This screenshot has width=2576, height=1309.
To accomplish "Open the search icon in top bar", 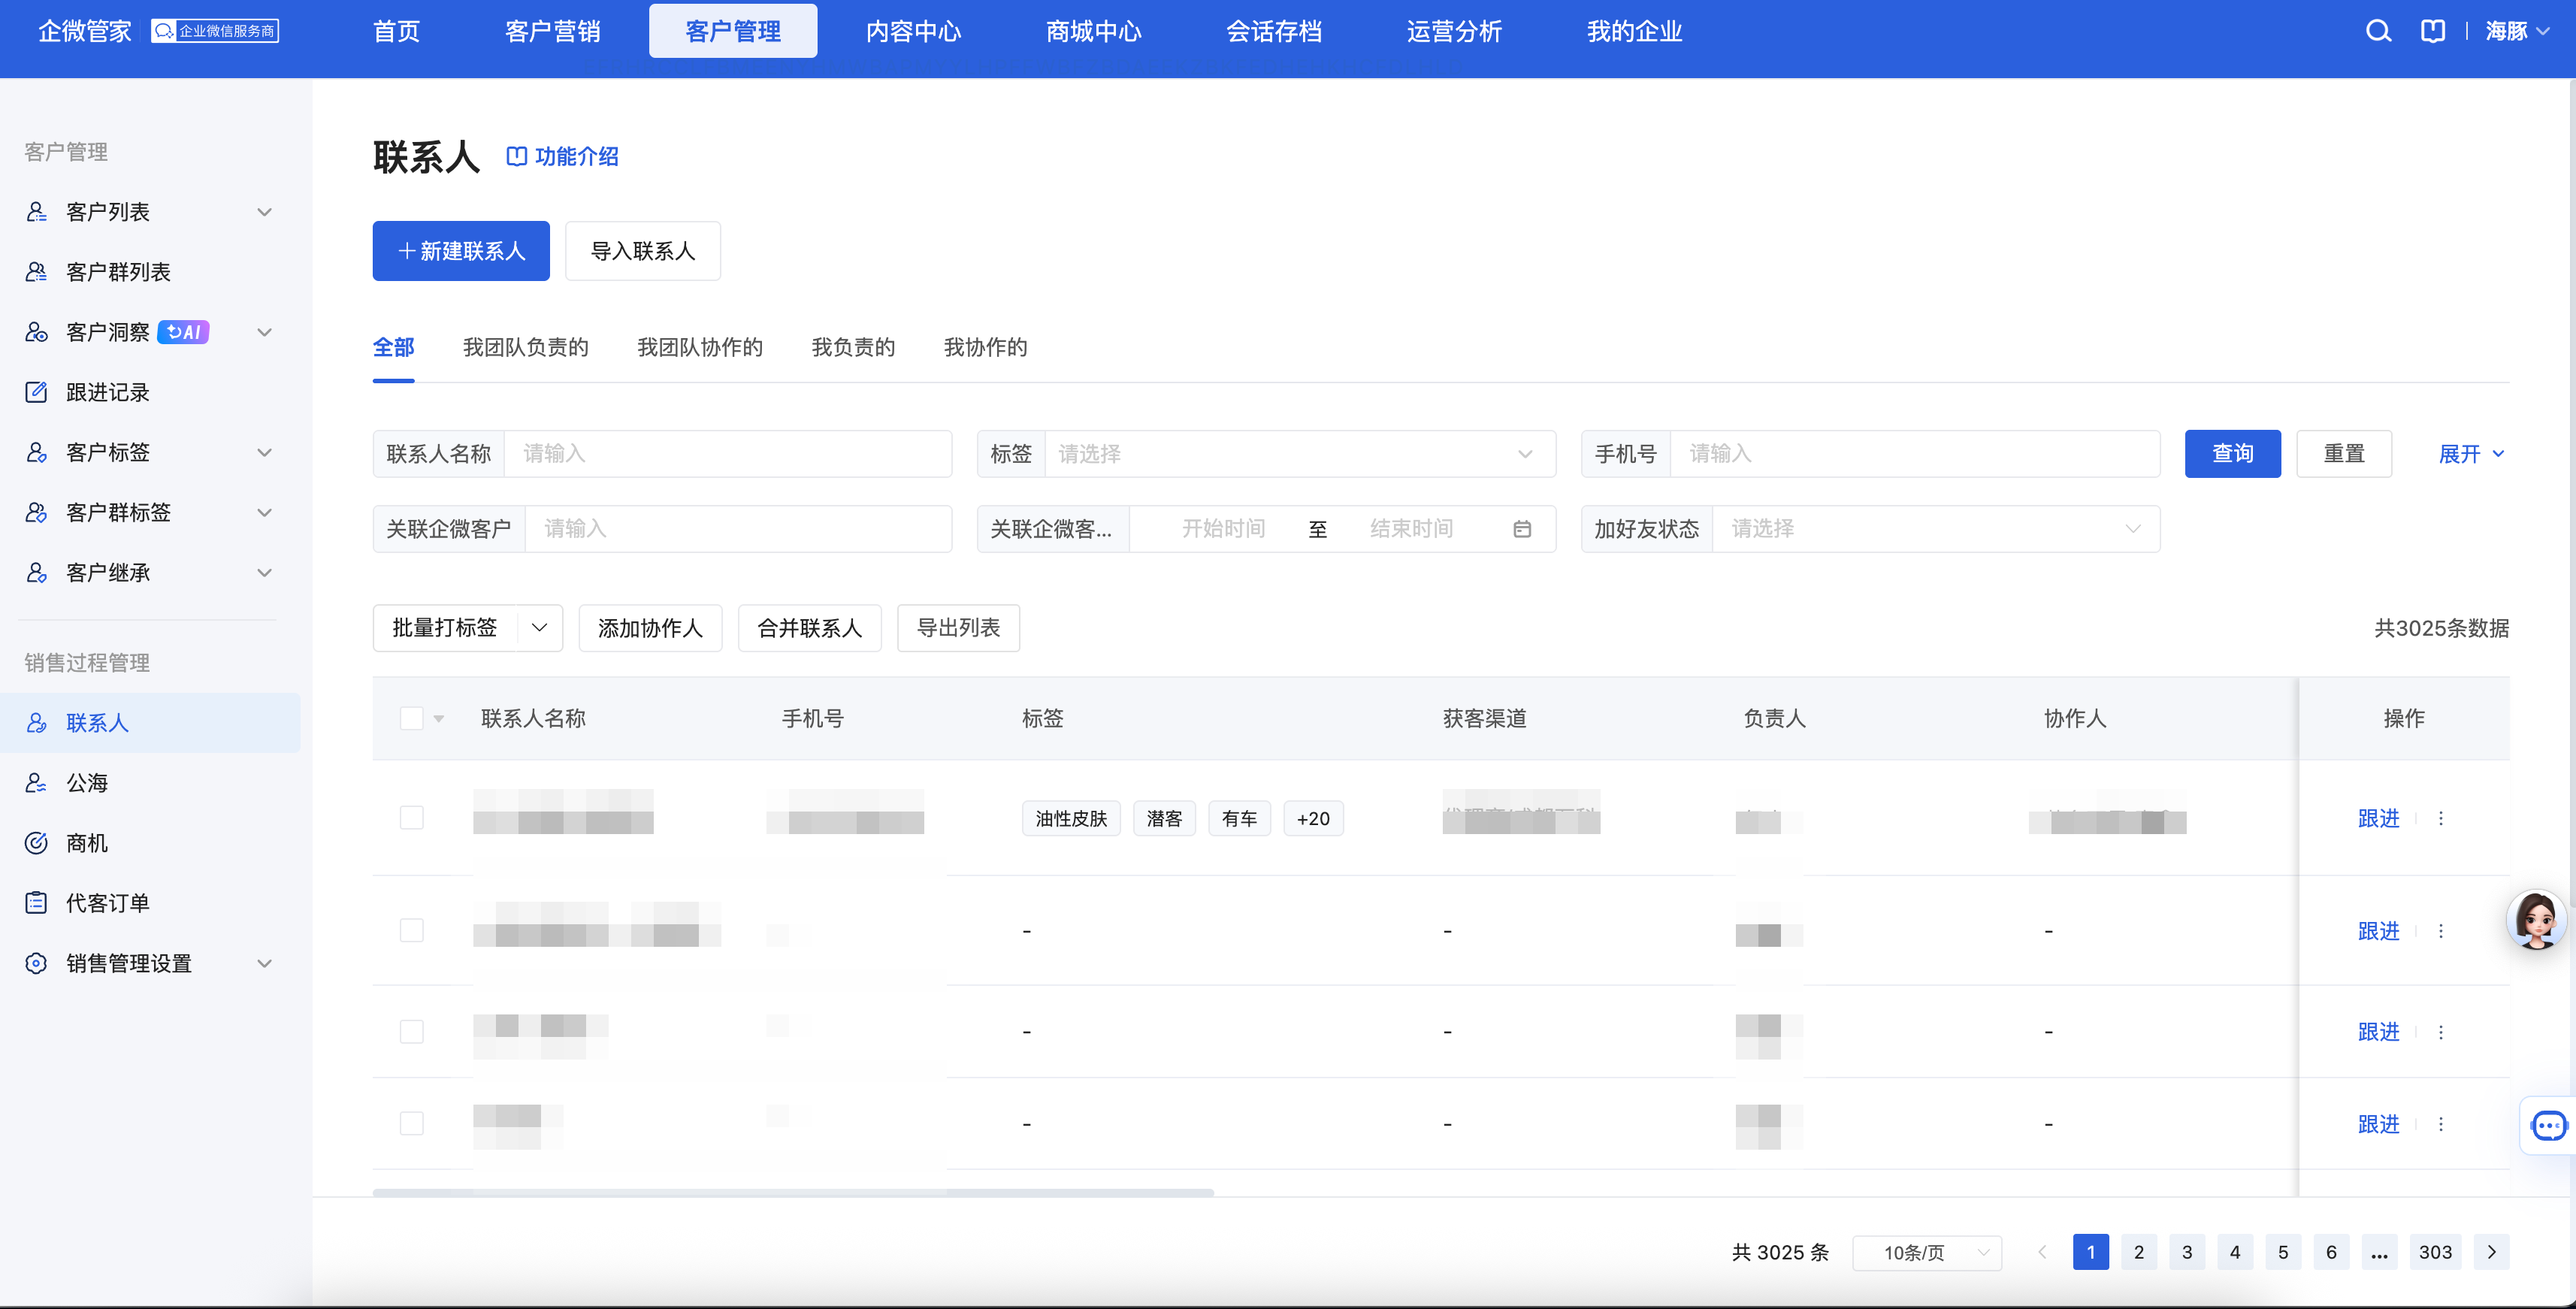I will (2378, 31).
